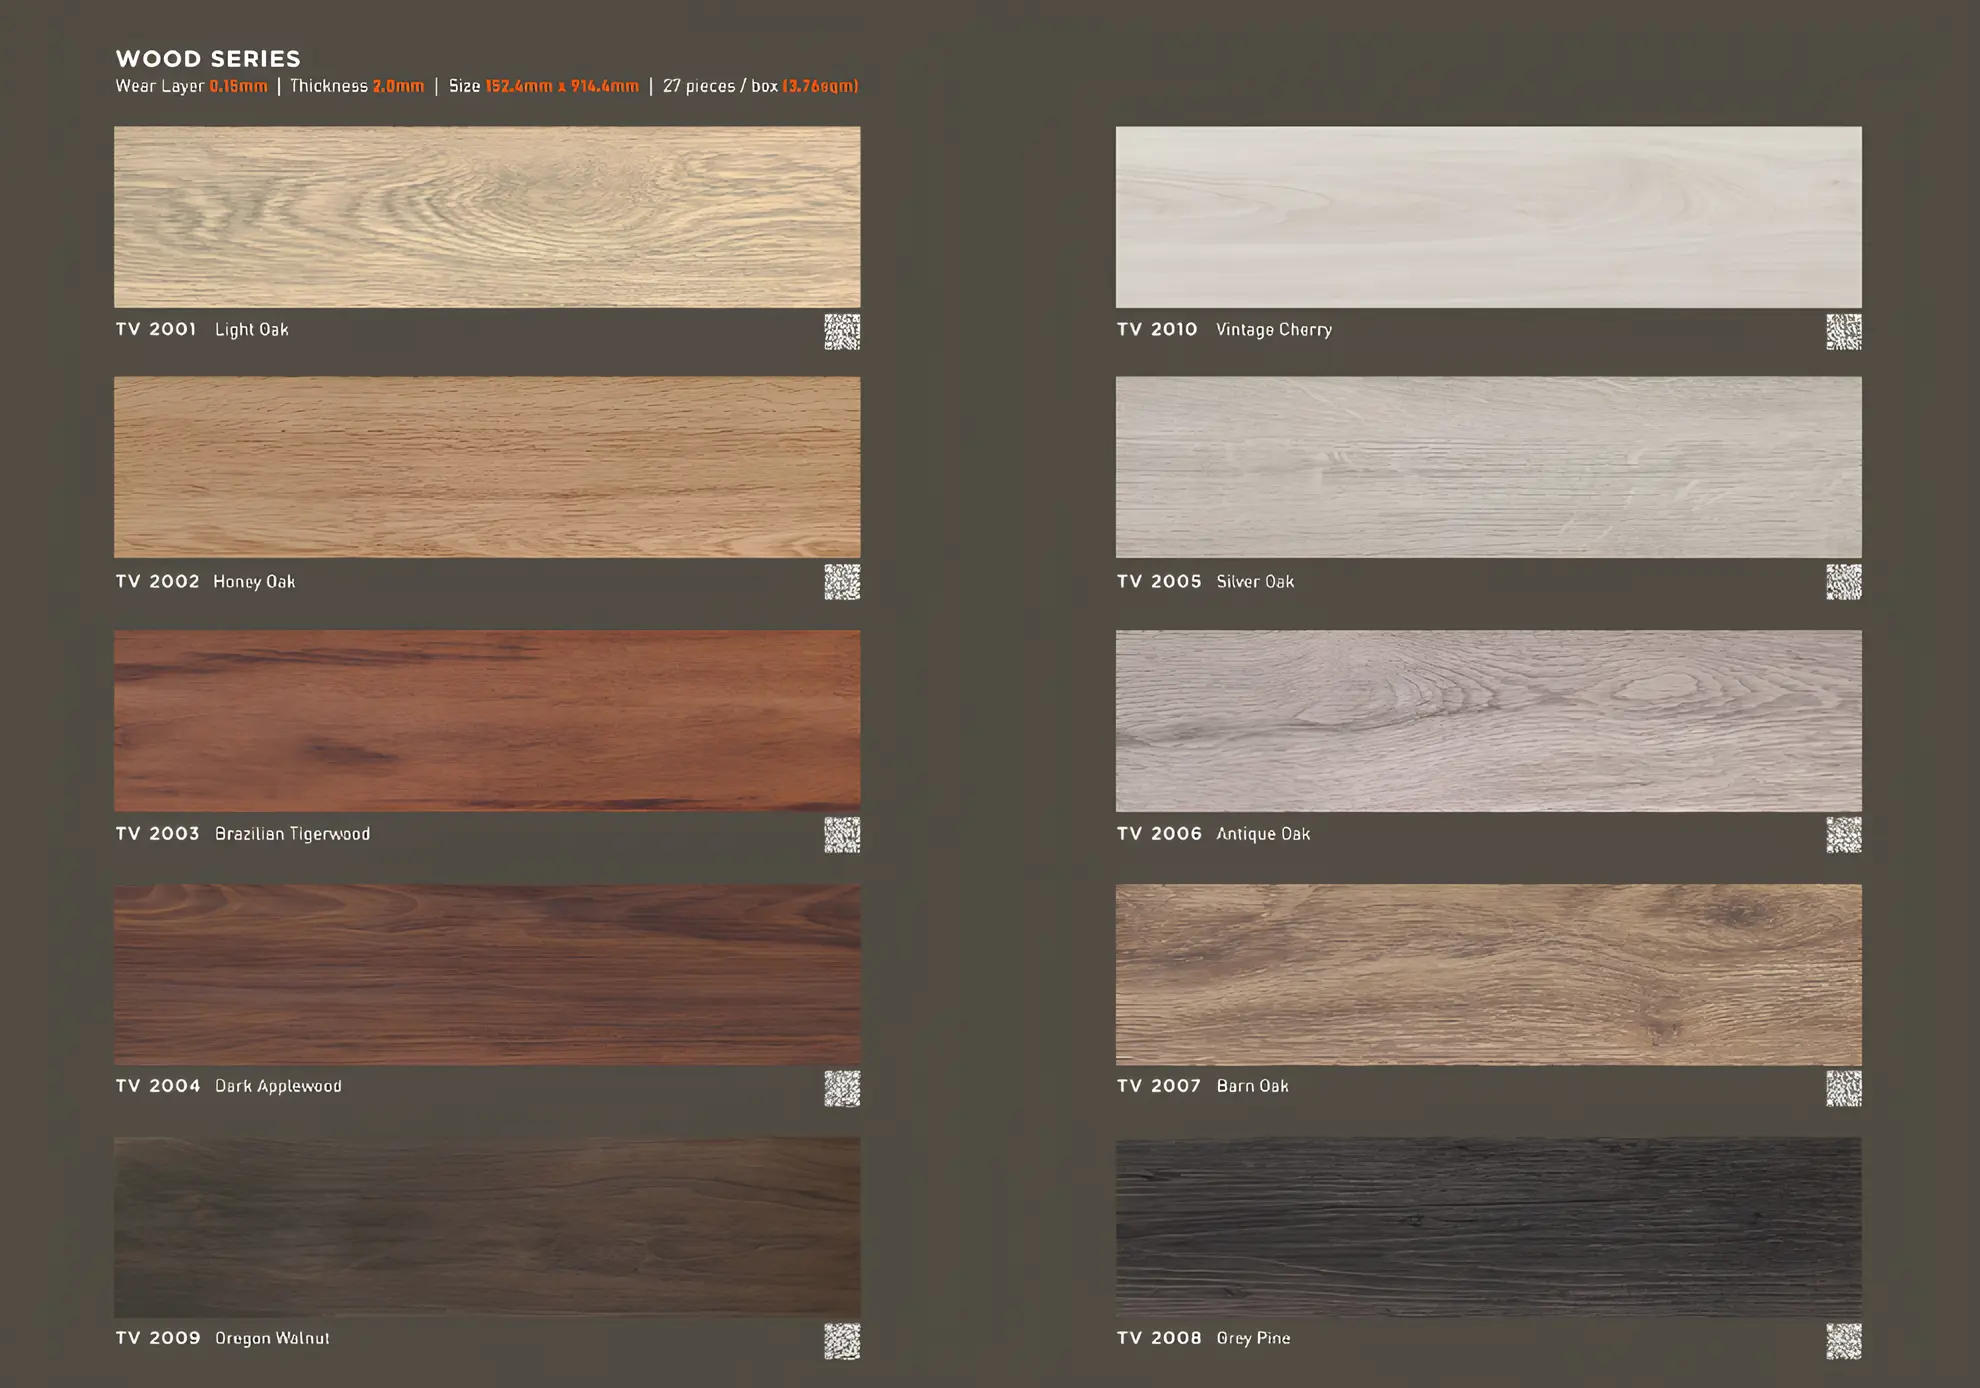Click the Thickness 2.0mm value
Screen dimensions: 1980x1388
[x=399, y=86]
